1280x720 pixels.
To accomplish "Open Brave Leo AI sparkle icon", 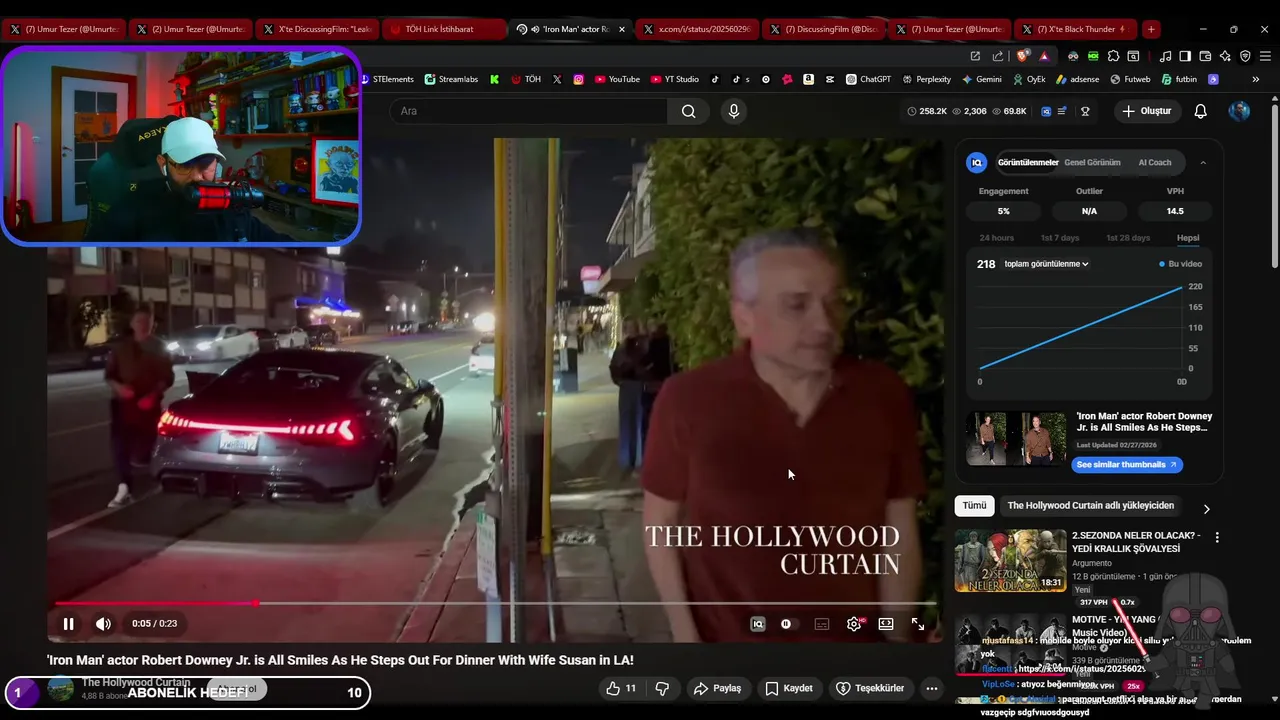I will (x=1225, y=56).
